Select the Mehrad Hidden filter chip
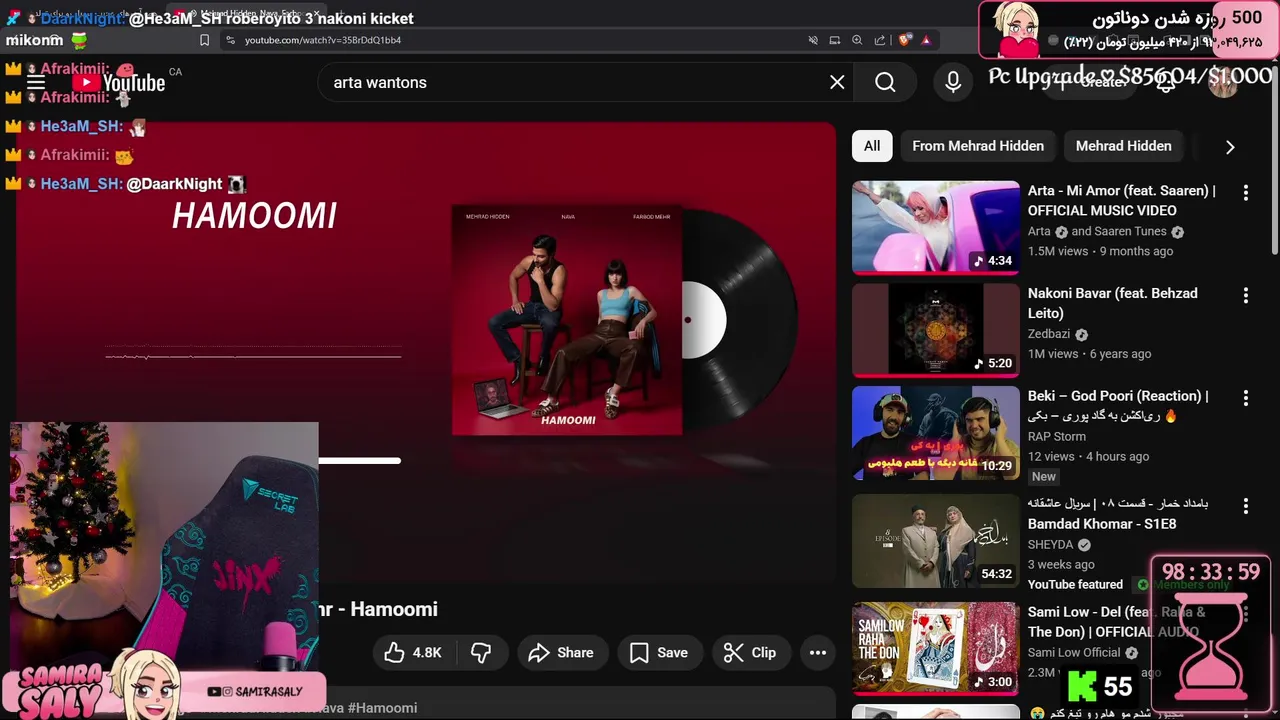This screenshot has width=1280, height=720. (x=1123, y=146)
